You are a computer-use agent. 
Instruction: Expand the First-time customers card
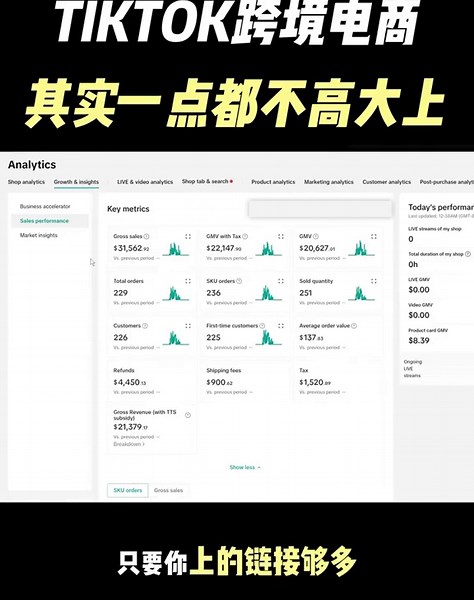(281, 326)
